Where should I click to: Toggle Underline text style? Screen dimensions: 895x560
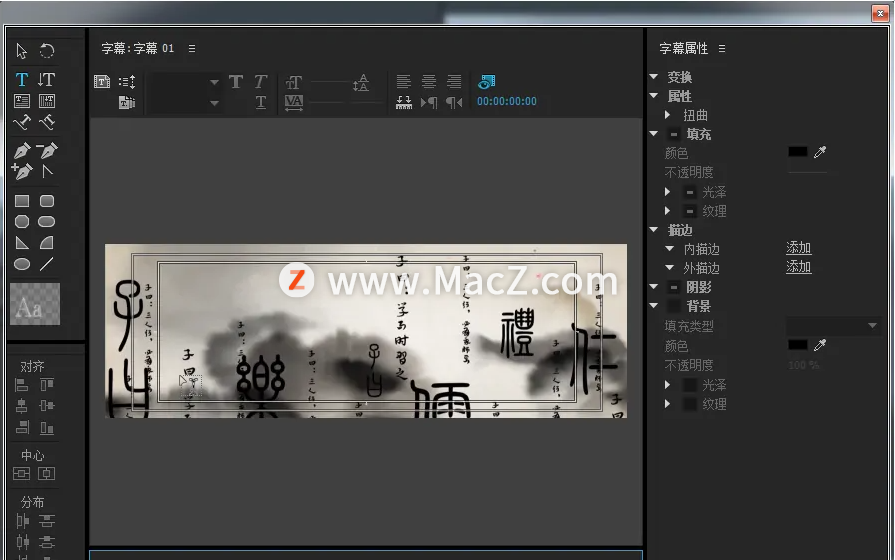260,102
